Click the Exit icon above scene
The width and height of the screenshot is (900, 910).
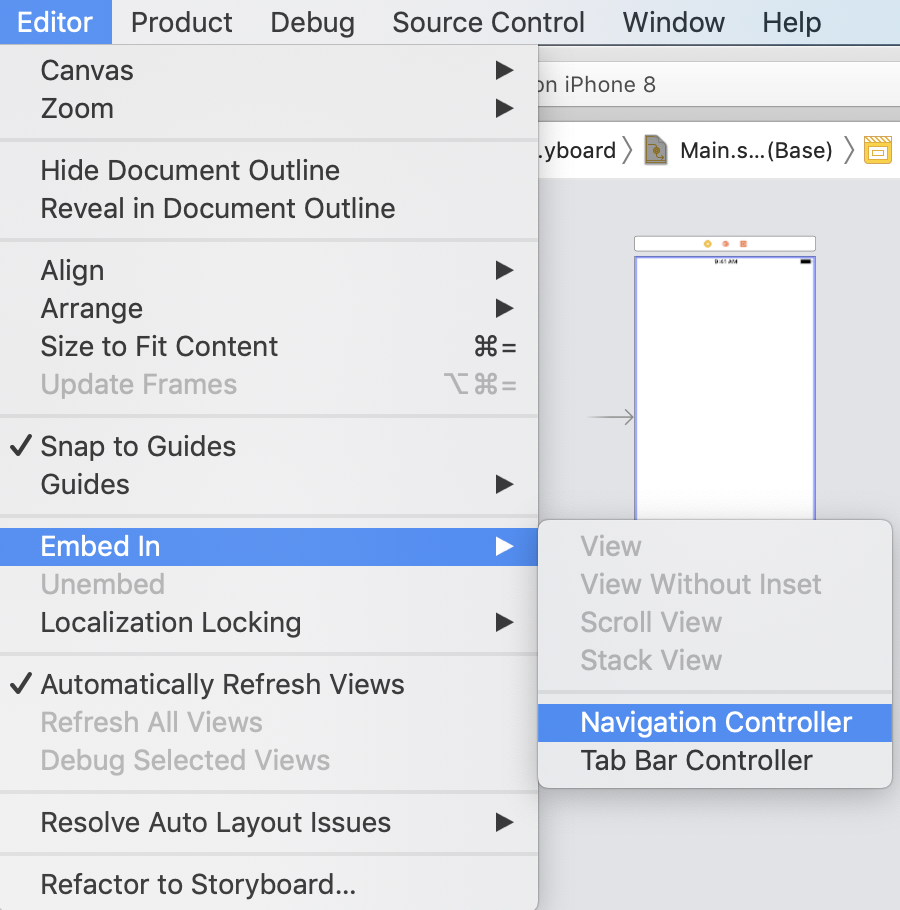pyautogui.click(x=743, y=244)
